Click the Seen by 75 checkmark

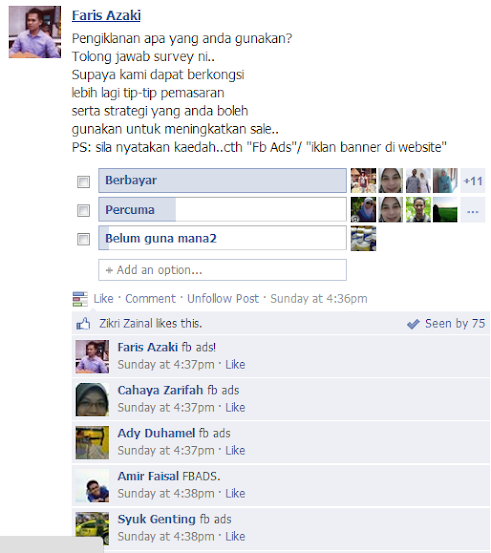413,324
